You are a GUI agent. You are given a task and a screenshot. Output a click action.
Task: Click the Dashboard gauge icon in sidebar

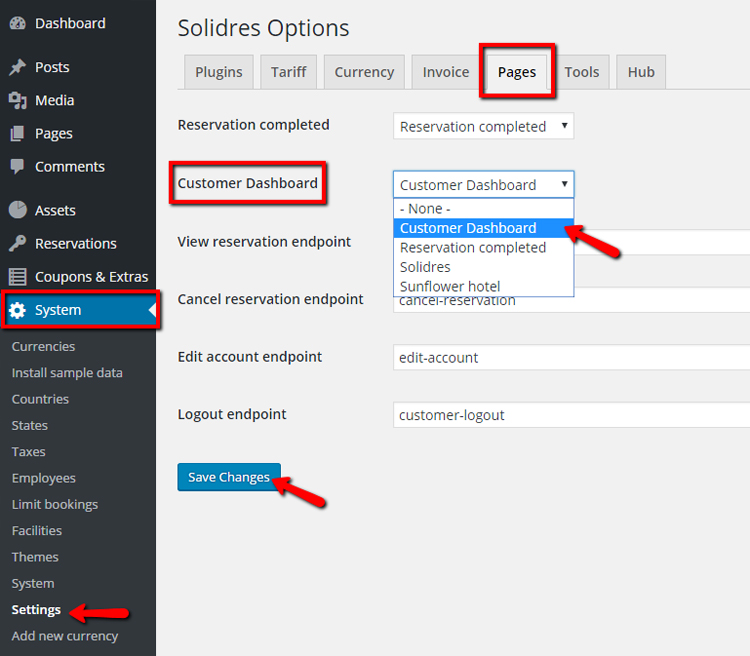tap(18, 24)
